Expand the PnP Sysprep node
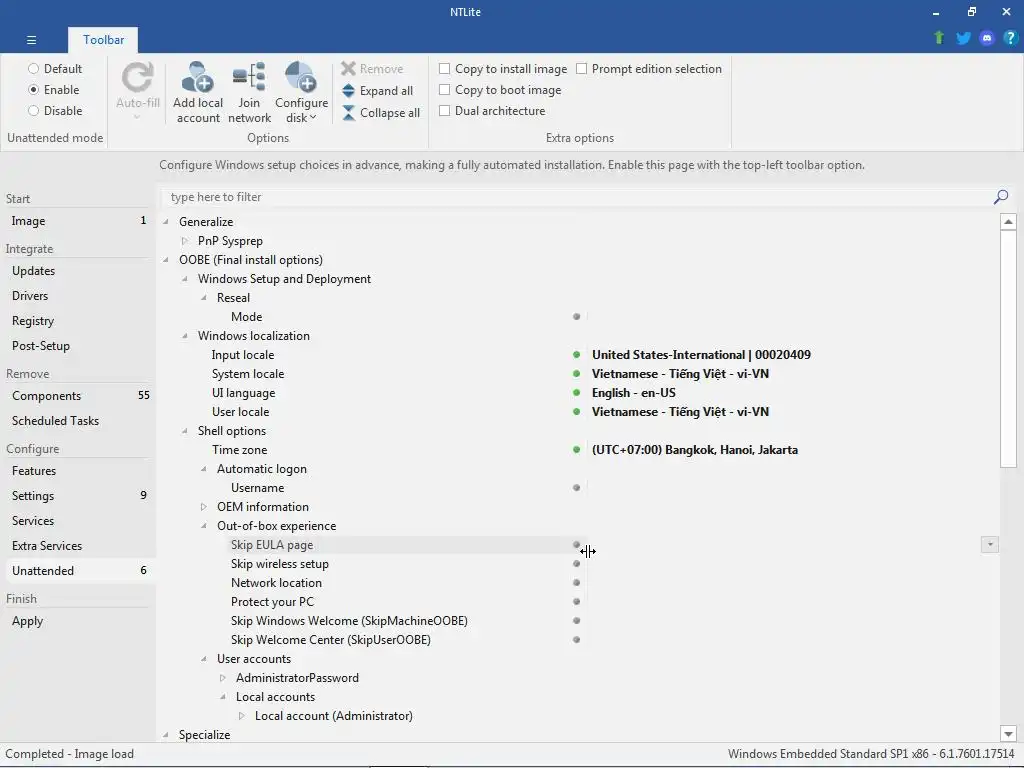This screenshot has height=768, width=1024. click(185, 241)
